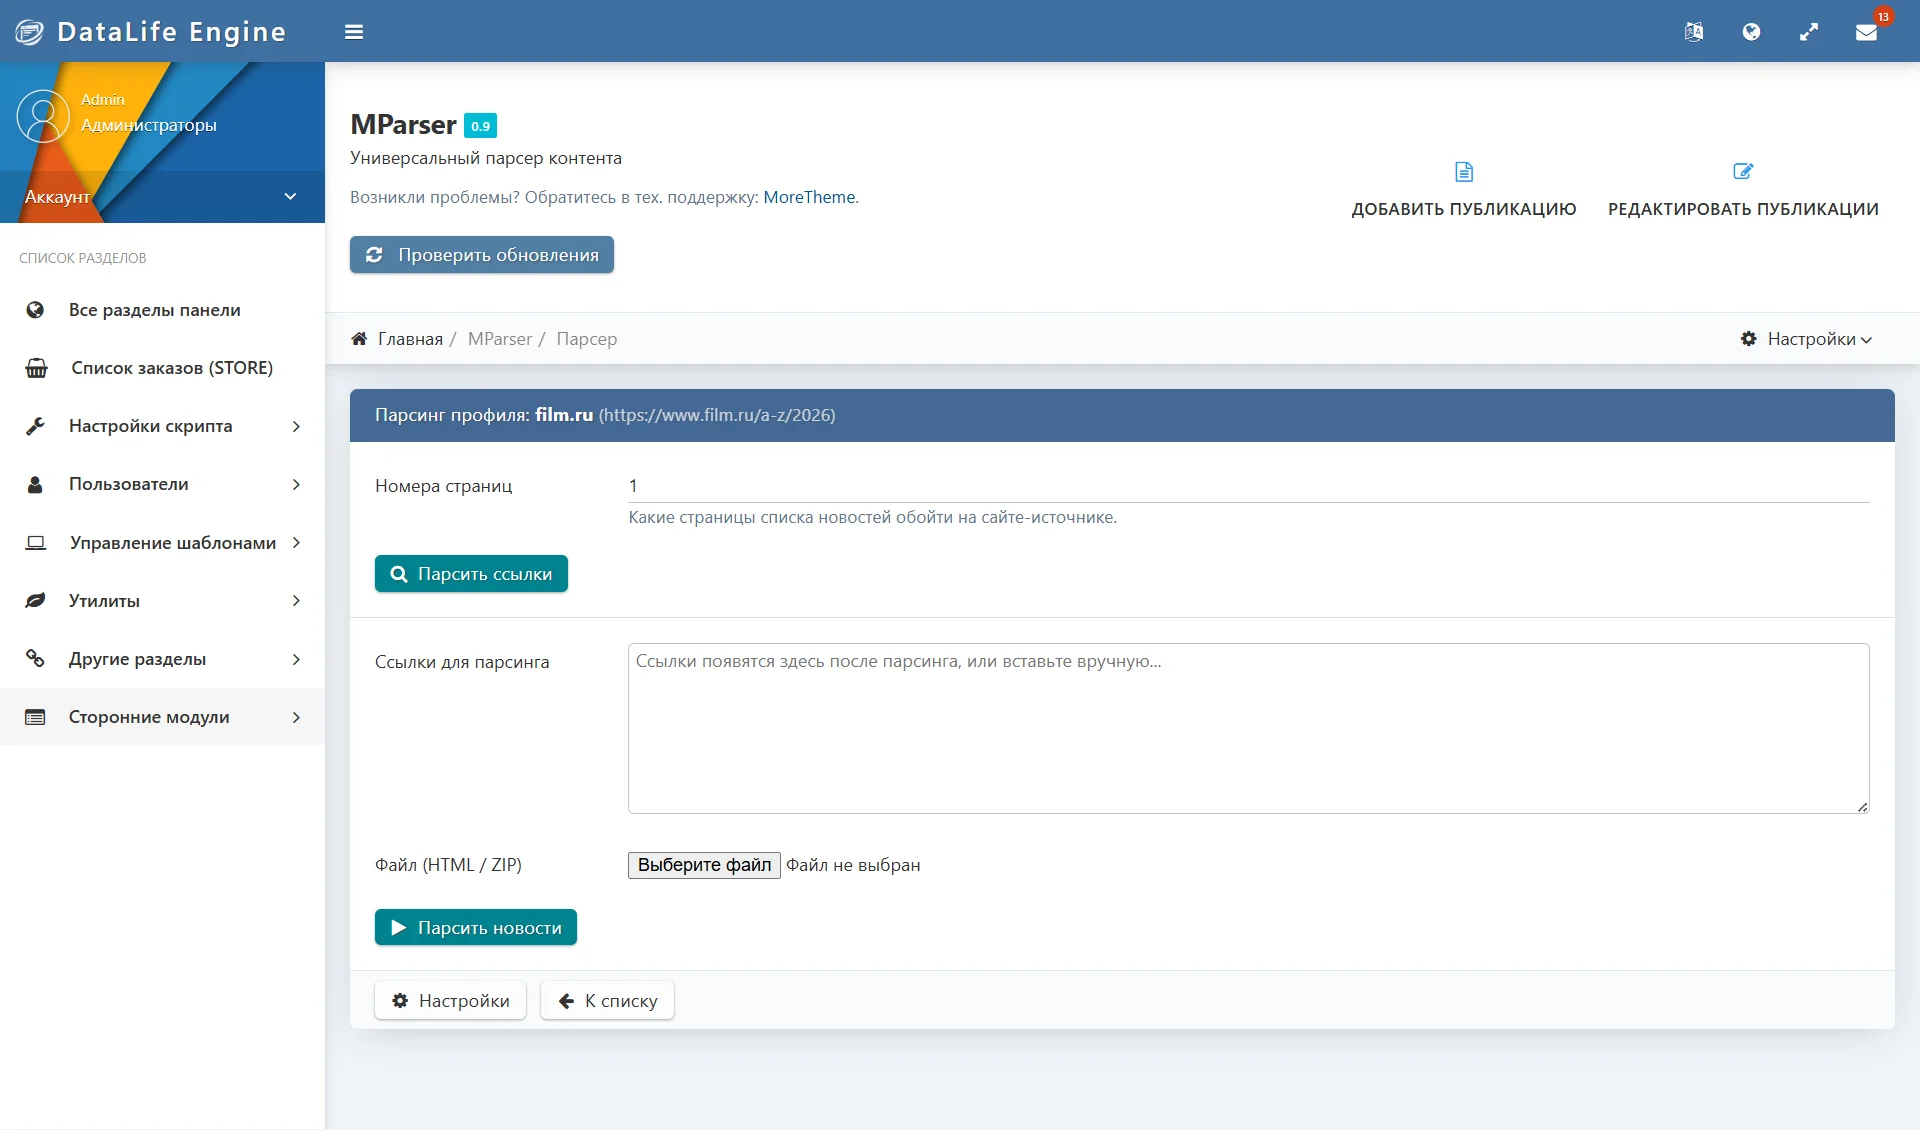The height and width of the screenshot is (1130, 1920).
Task: Click the globe site icon in header
Action: pyautogui.click(x=1751, y=32)
